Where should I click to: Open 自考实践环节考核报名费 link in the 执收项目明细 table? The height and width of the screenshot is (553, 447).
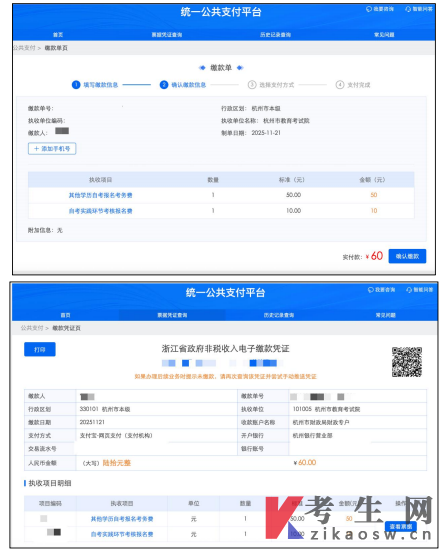point(122,534)
